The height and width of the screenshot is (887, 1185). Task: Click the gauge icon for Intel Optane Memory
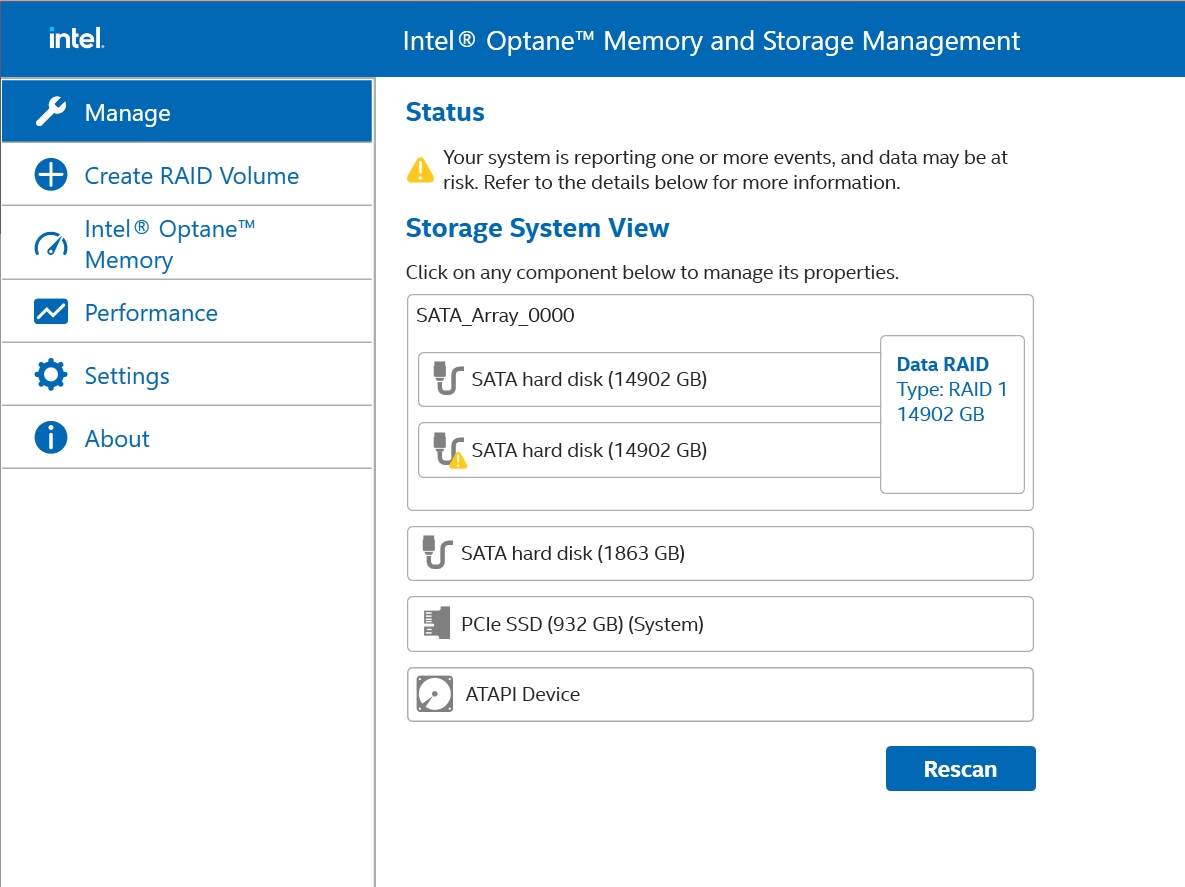51,244
